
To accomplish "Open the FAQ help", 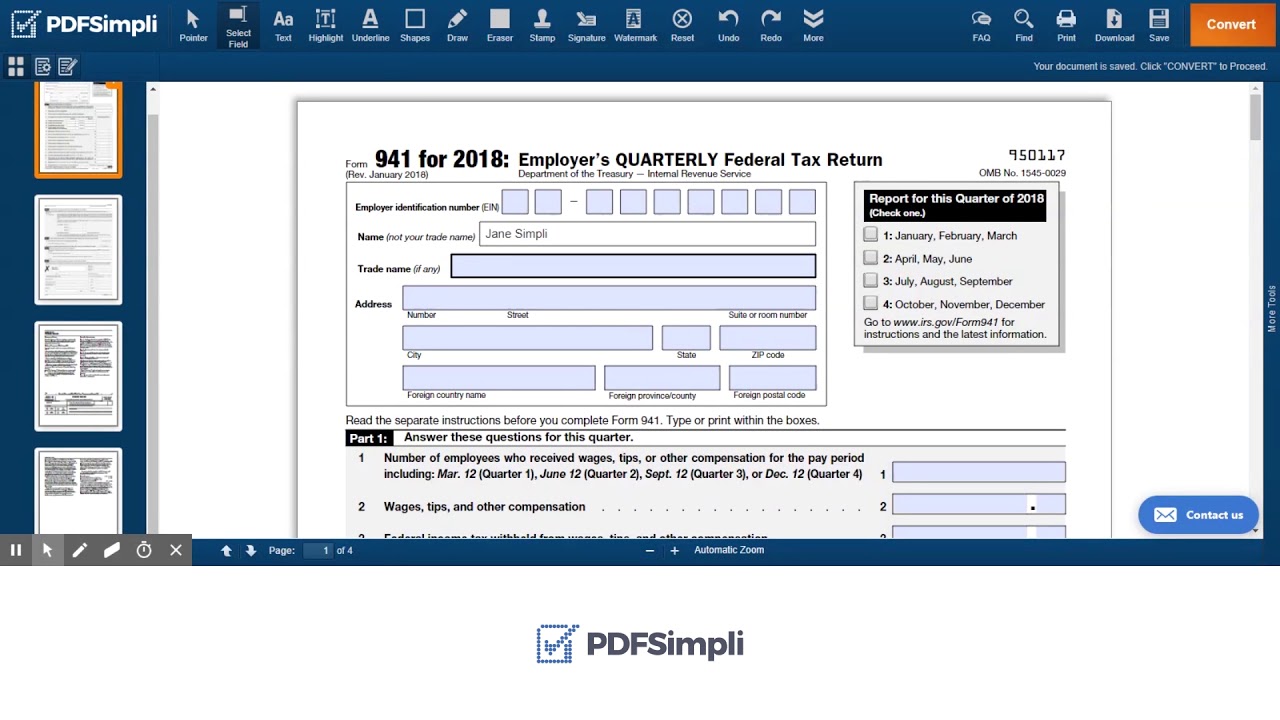I will coord(981,26).
